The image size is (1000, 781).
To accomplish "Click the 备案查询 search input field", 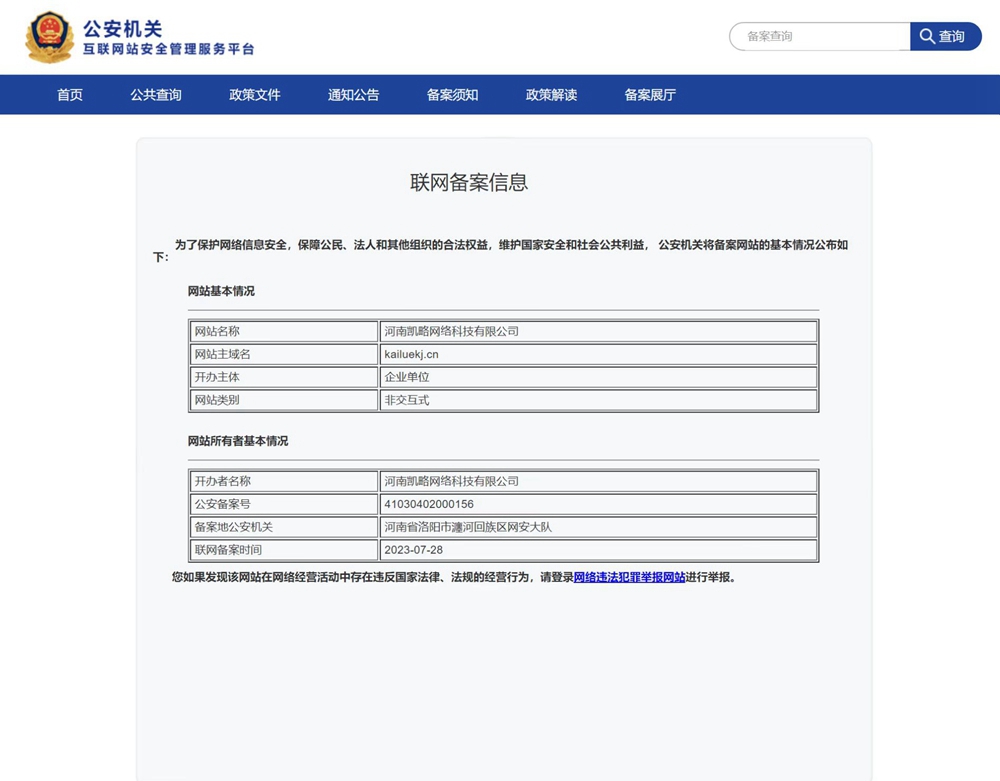I will pos(820,36).
